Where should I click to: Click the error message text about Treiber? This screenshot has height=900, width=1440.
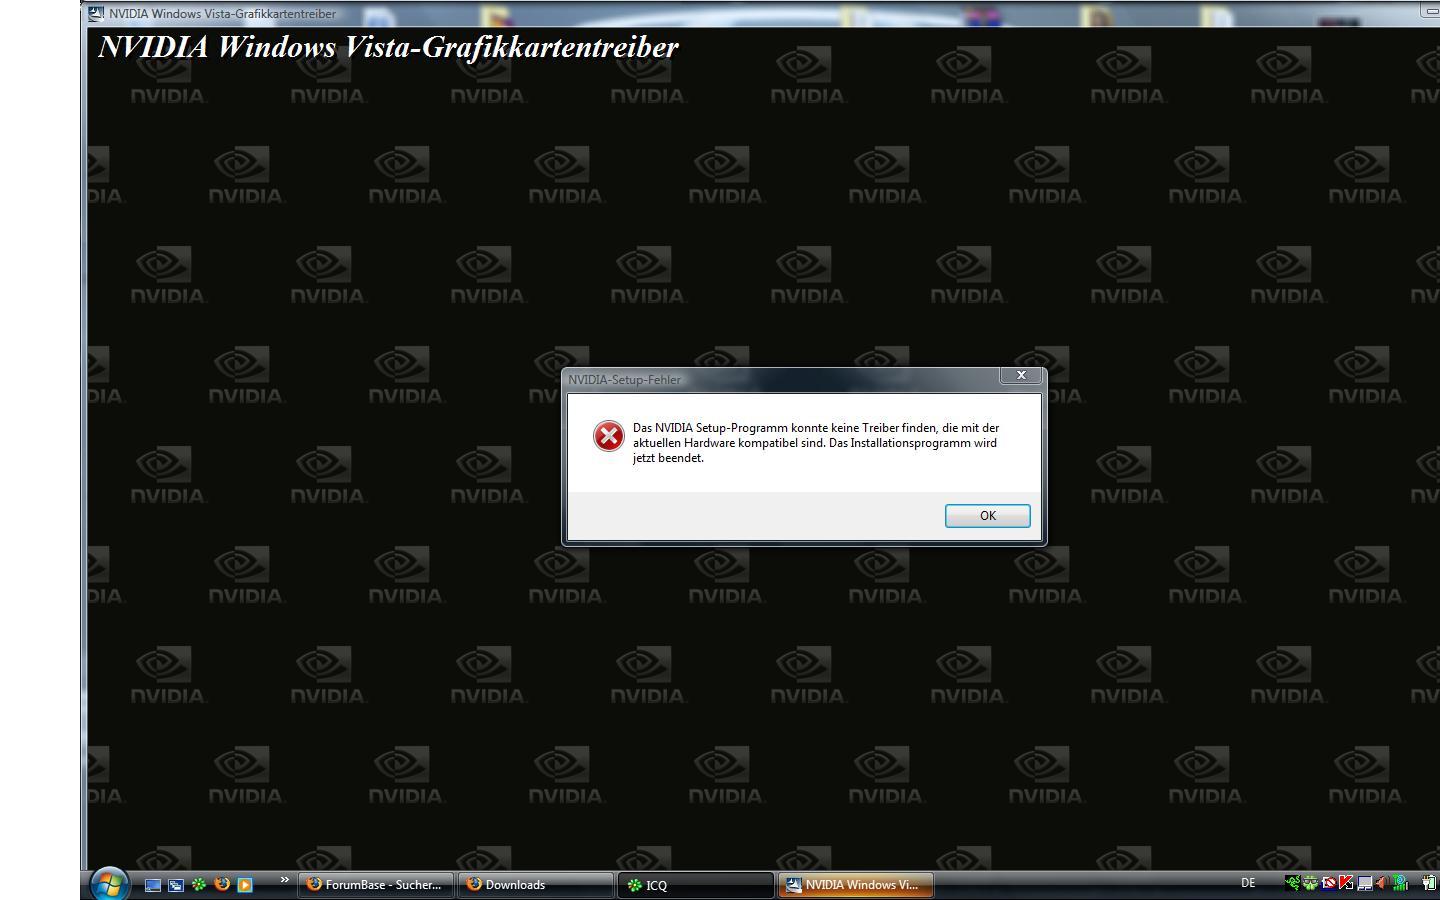[x=816, y=443]
